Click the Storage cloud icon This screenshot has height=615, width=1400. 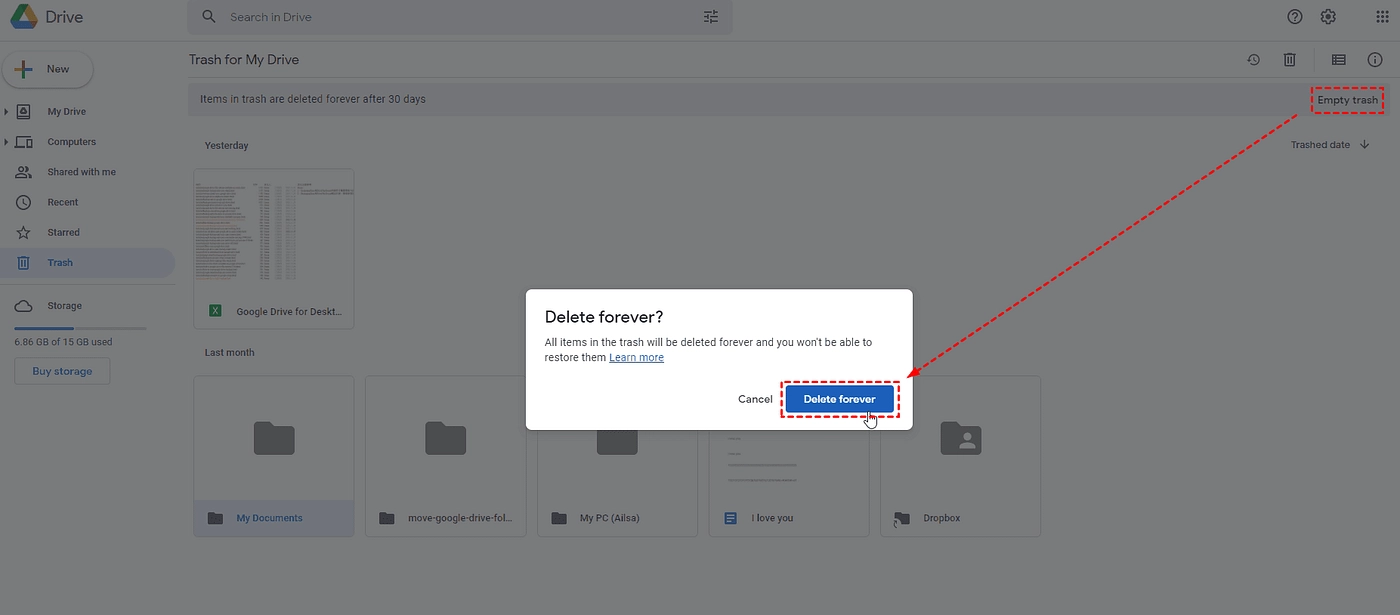[23, 306]
